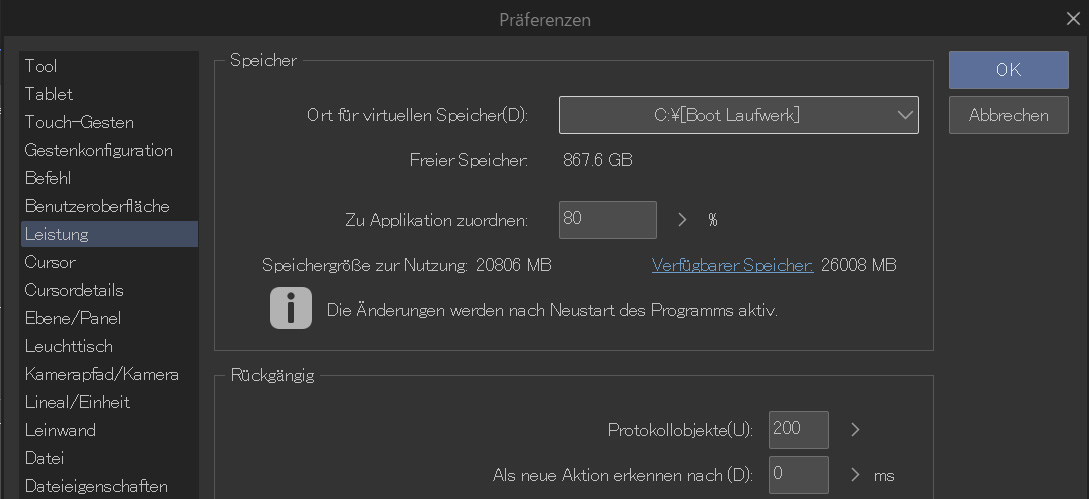This screenshot has height=499, width=1089.
Task: Close the Präferenzen dialog with X
Action: pyautogui.click(x=1073, y=17)
